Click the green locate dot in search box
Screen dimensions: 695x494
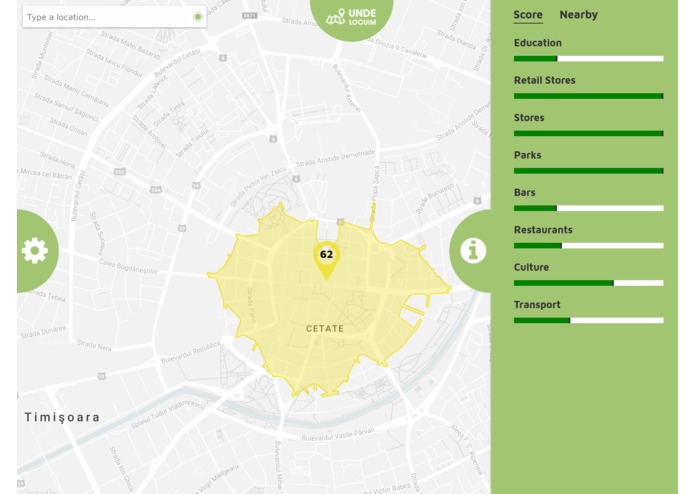coord(198,17)
